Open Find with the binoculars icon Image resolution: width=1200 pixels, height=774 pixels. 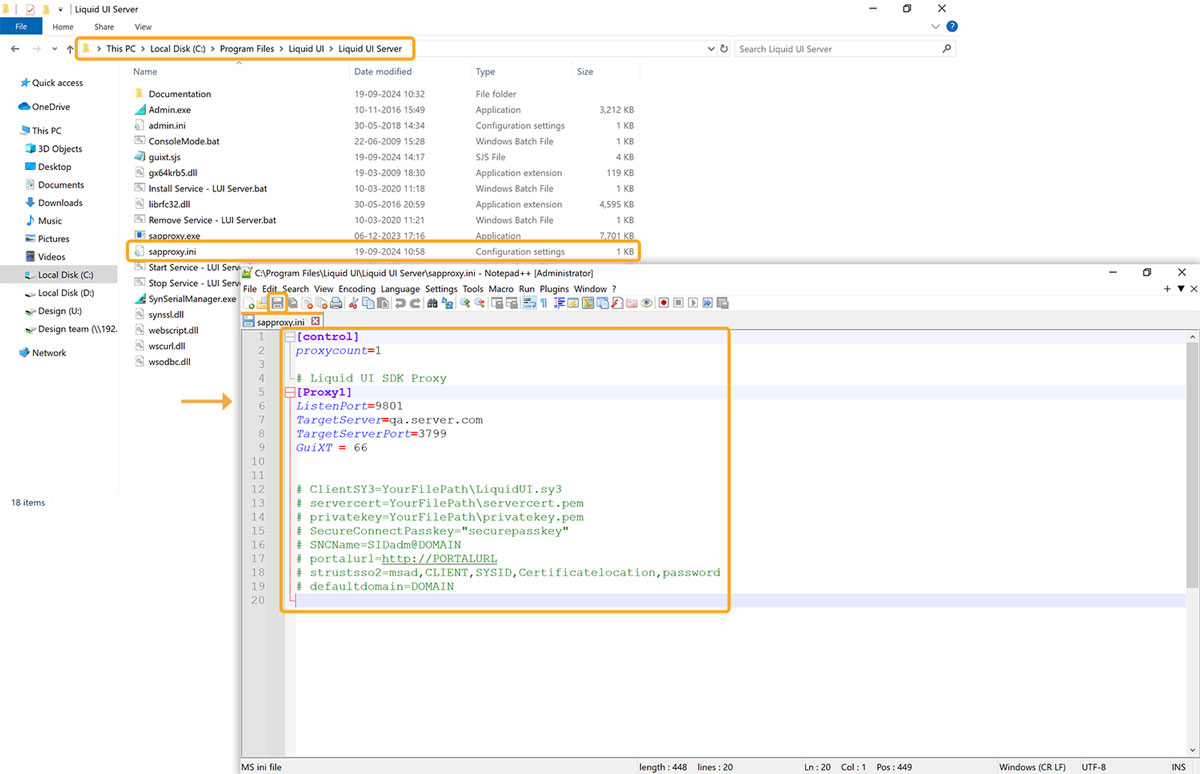coord(432,303)
